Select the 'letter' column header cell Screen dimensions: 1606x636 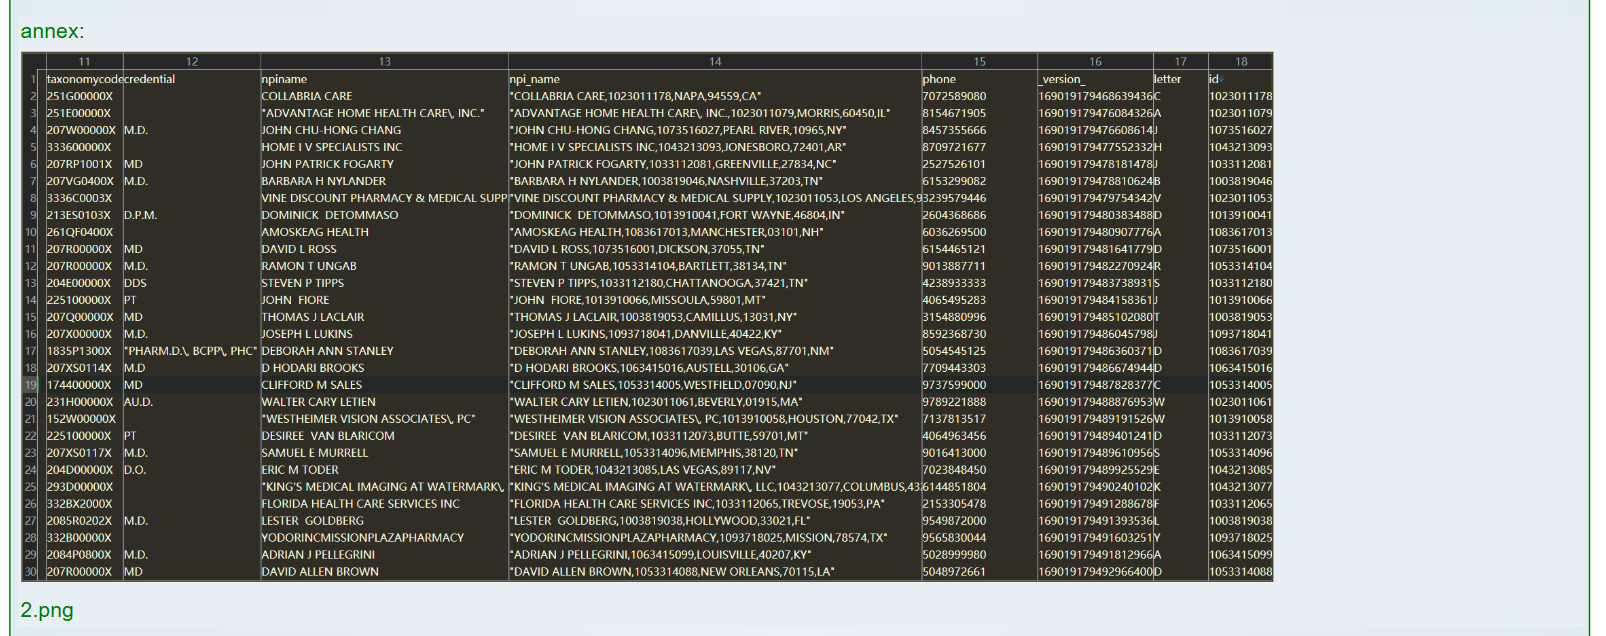pyautogui.click(x=1180, y=79)
